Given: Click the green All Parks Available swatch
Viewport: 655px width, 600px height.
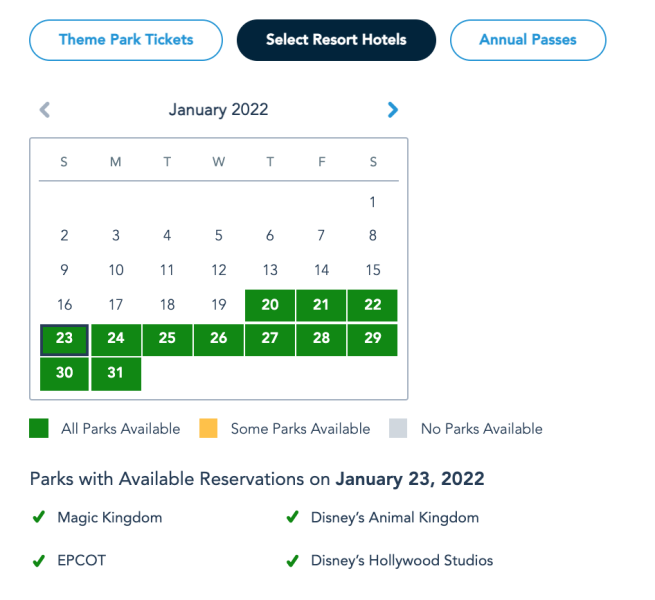Looking at the screenshot, I should pos(39,429).
